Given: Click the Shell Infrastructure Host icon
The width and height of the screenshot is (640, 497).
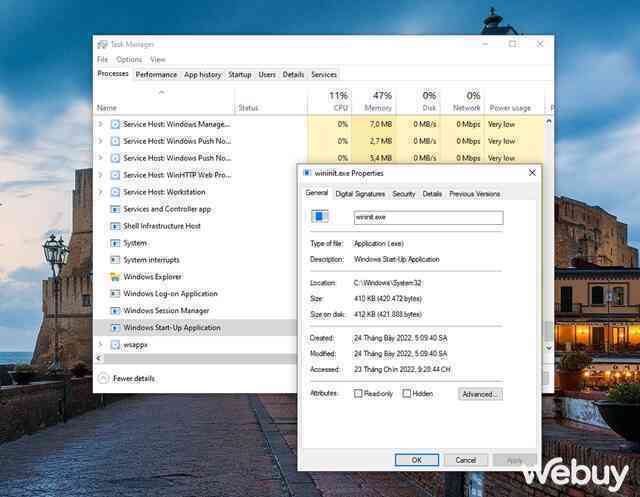Looking at the screenshot, I should 116,226.
